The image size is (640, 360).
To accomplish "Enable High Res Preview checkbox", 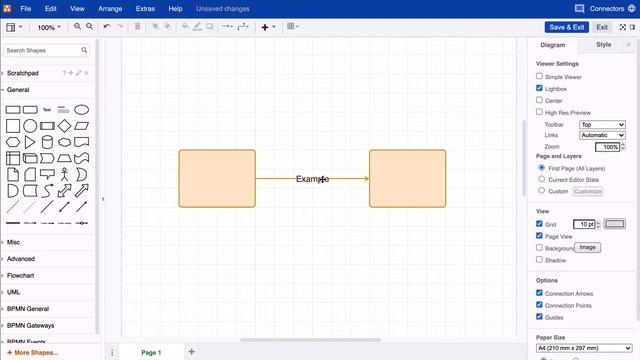I will click(x=539, y=112).
